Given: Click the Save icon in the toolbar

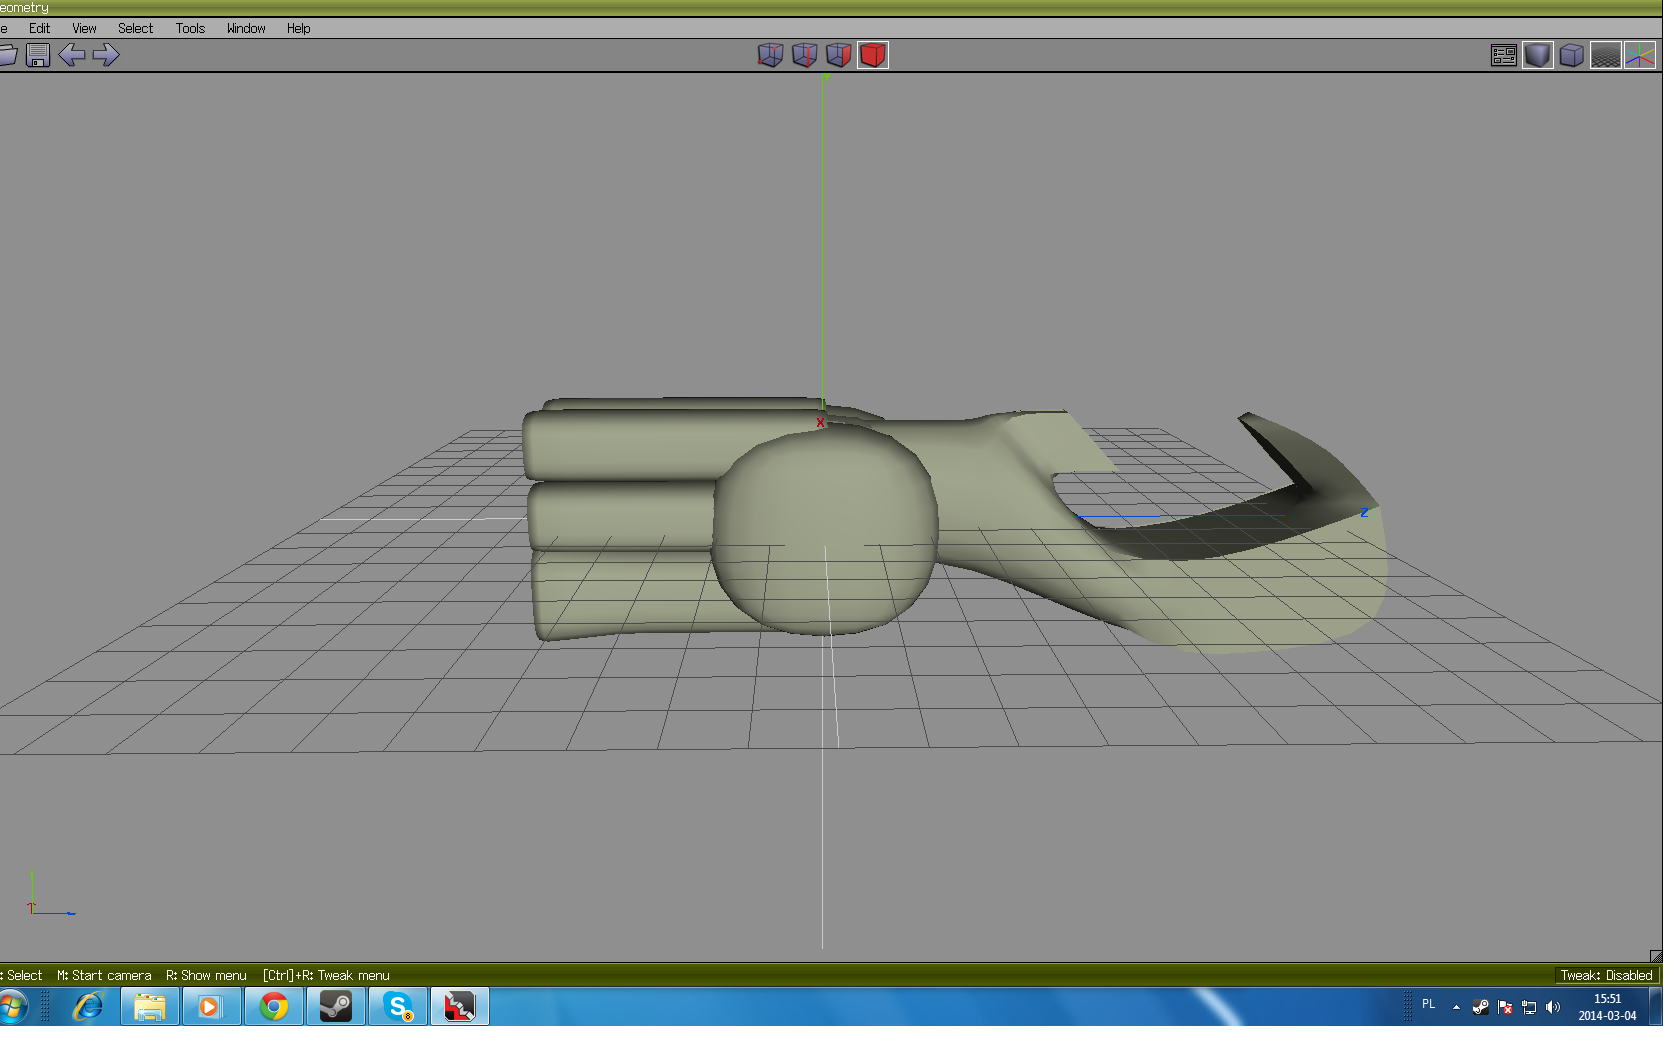Looking at the screenshot, I should coord(38,55).
